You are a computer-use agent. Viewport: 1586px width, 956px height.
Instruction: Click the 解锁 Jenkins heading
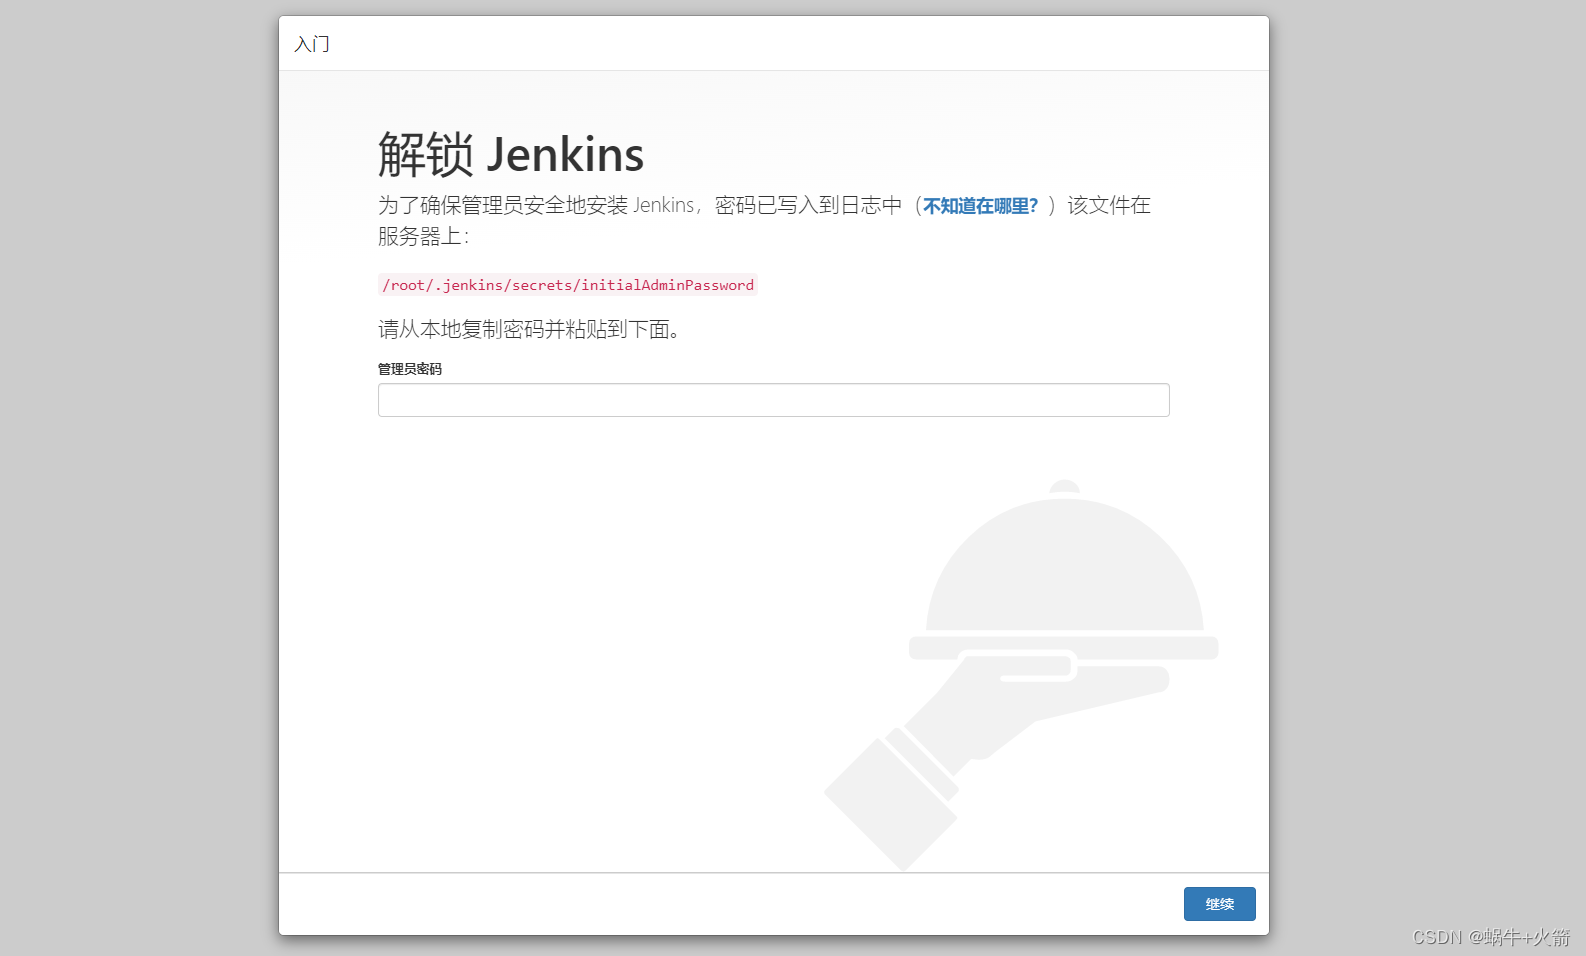(x=511, y=155)
